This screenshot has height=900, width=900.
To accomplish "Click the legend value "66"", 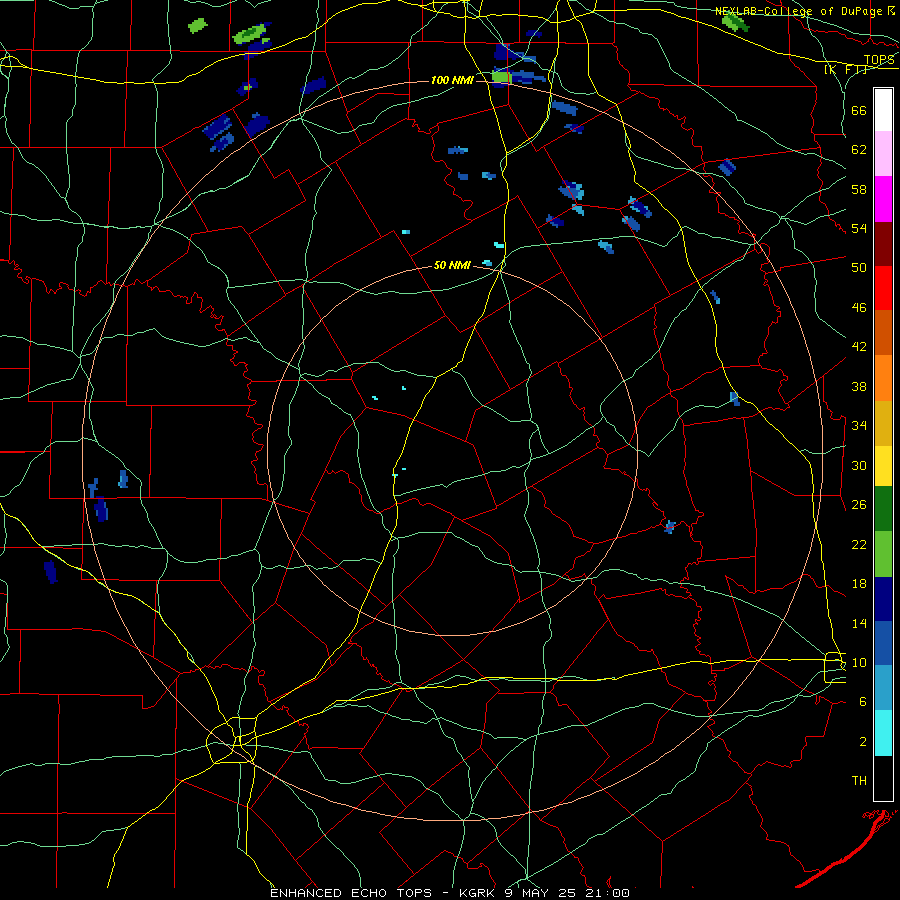I will click(x=859, y=110).
